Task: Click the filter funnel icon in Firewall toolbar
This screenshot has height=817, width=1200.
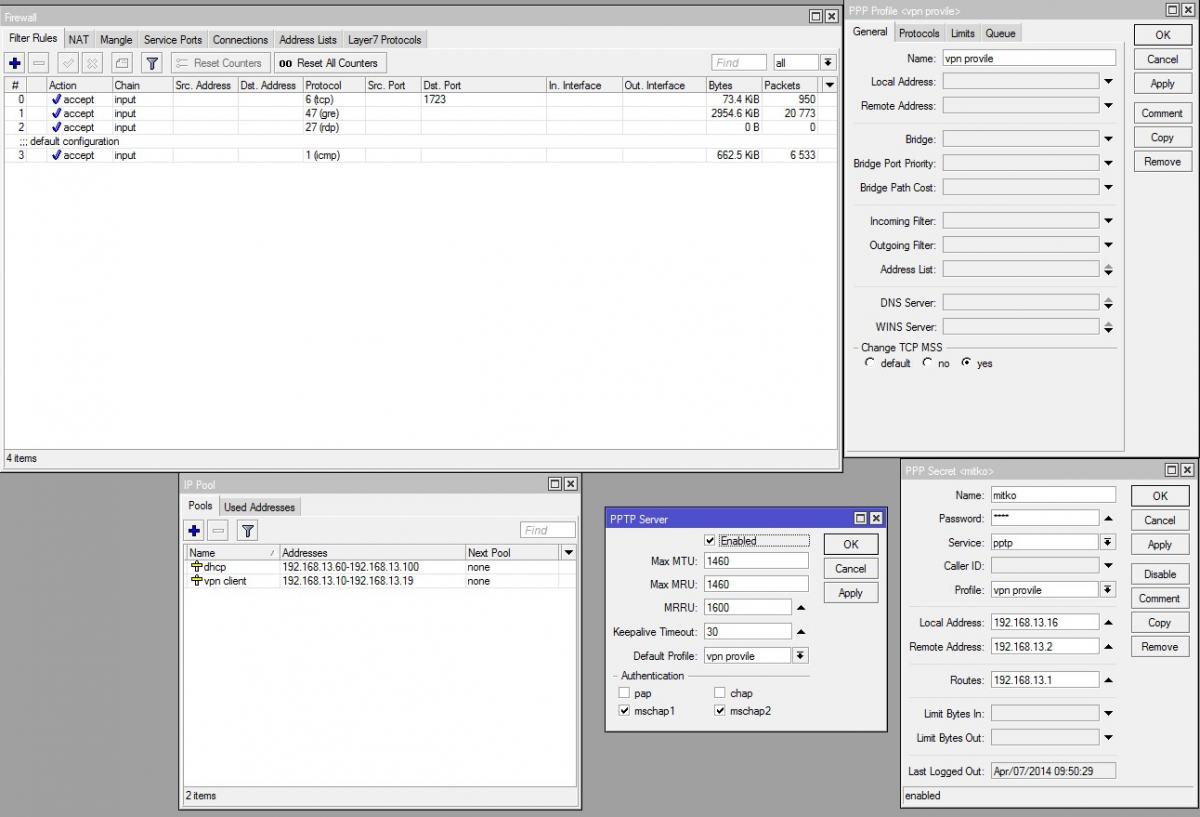Action: 151,63
